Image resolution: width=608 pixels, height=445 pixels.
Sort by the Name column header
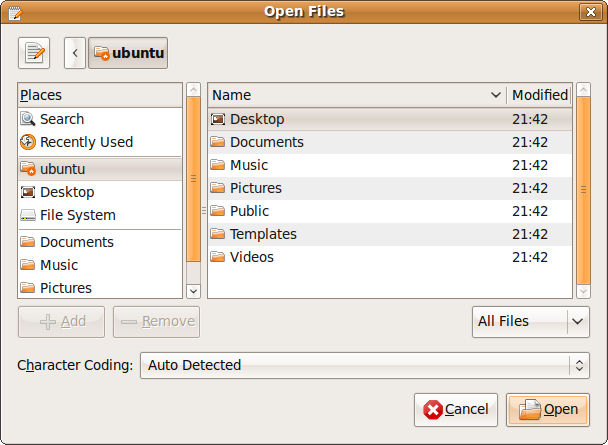[356, 95]
